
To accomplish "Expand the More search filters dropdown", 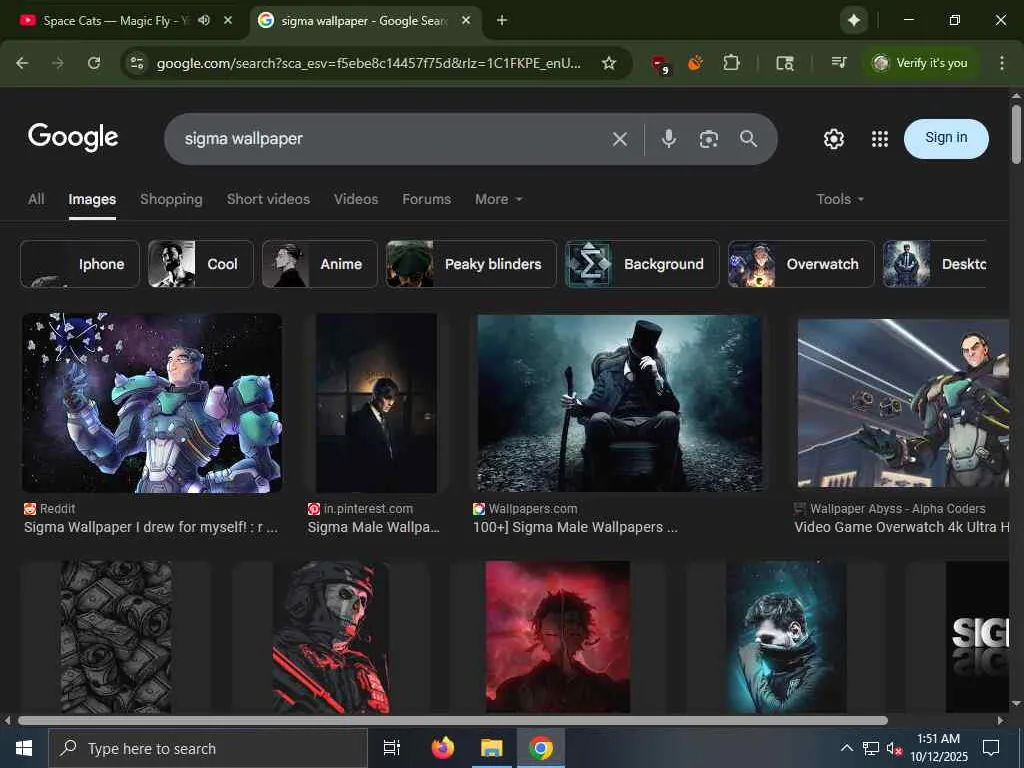I will (498, 199).
